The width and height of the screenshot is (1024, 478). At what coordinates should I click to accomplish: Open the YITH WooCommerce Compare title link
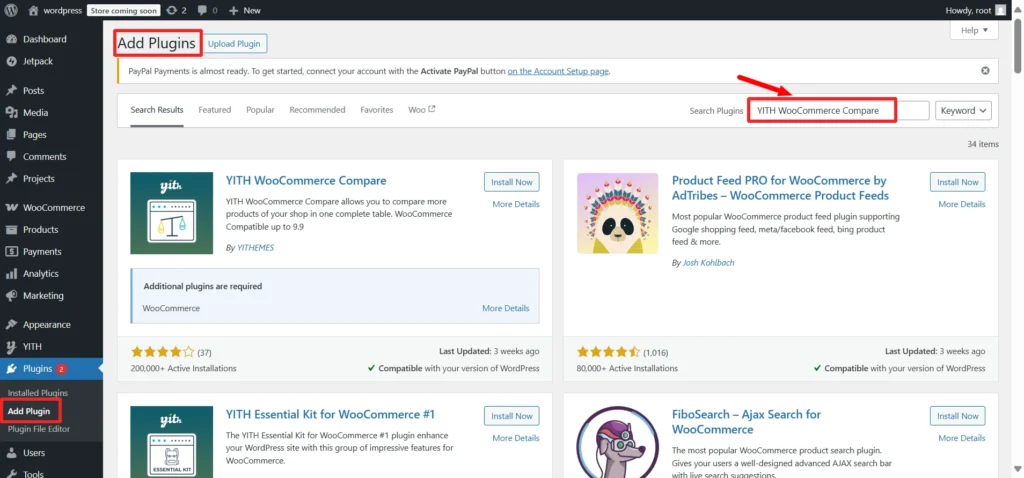click(x=306, y=181)
